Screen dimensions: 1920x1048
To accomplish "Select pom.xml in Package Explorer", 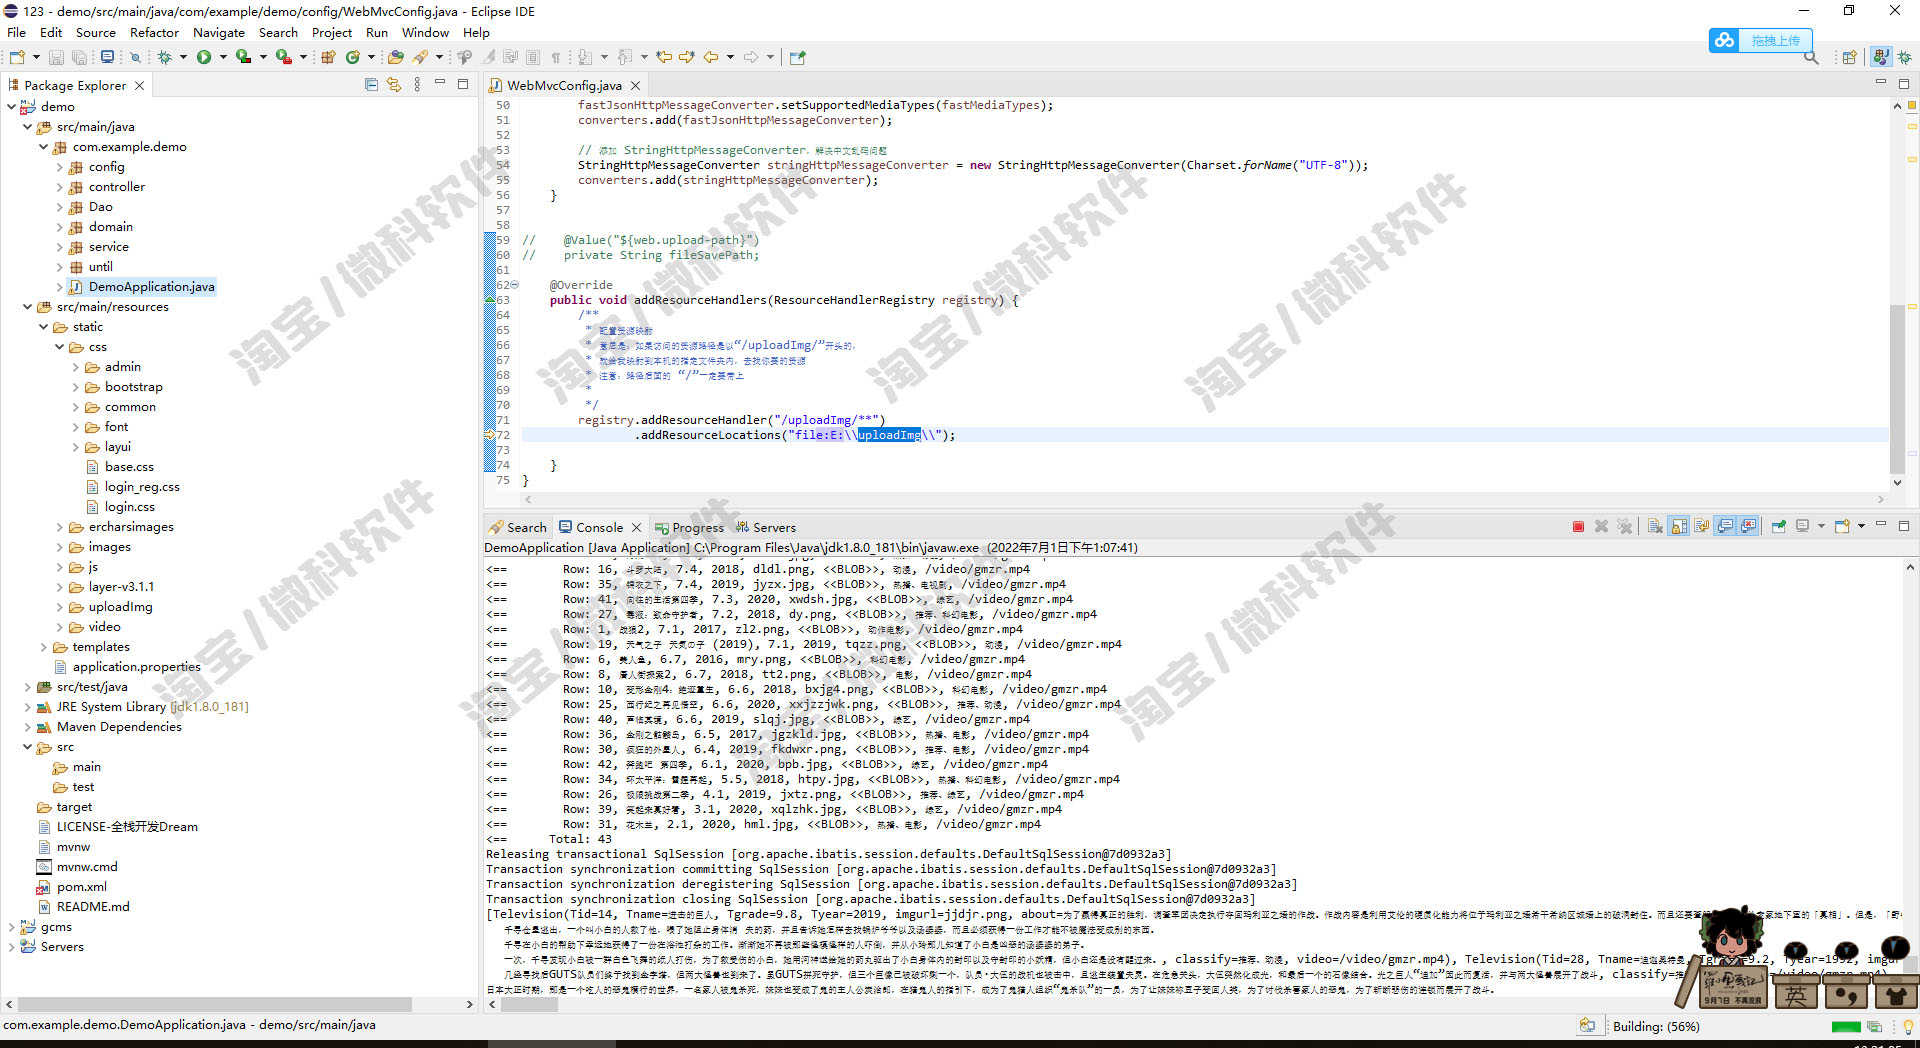I will click(81, 887).
